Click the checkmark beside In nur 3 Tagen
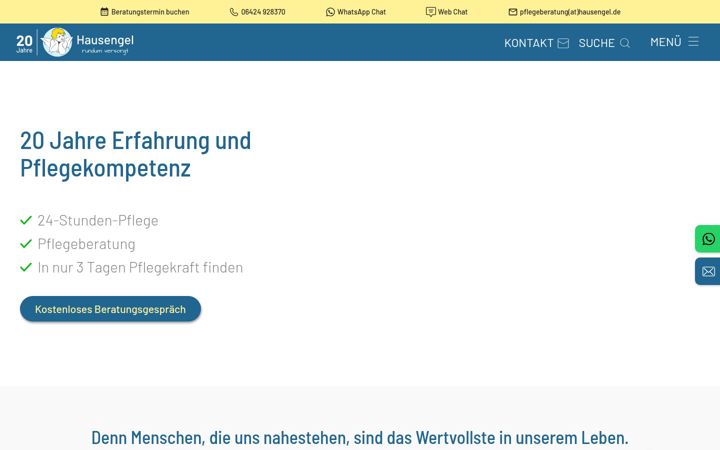Viewport: 720px width, 450px height. coord(26,267)
